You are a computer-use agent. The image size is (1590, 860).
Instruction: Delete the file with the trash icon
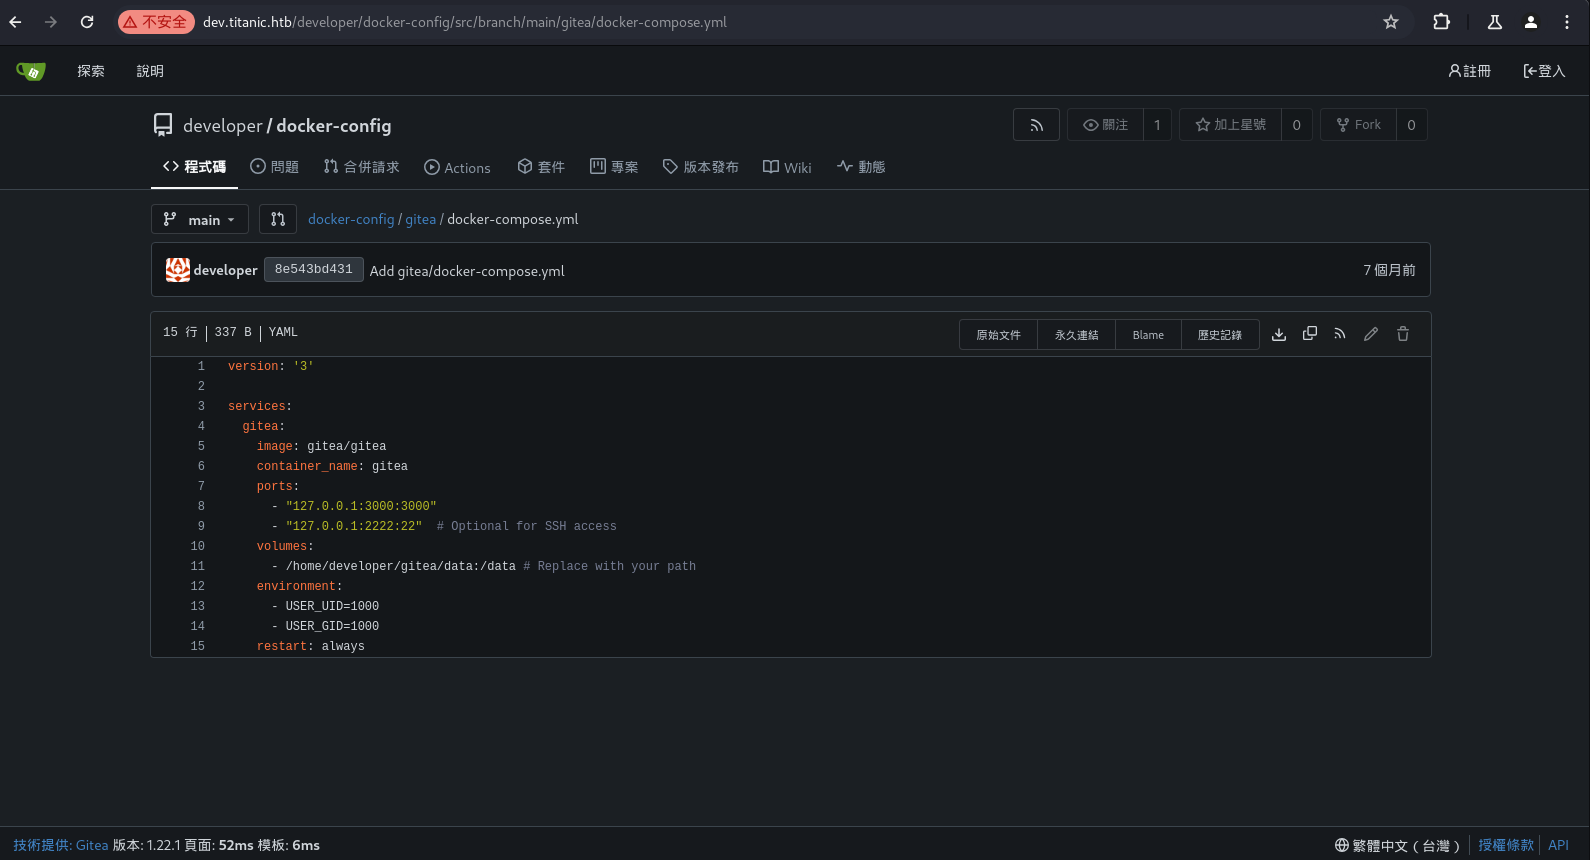pyautogui.click(x=1403, y=334)
